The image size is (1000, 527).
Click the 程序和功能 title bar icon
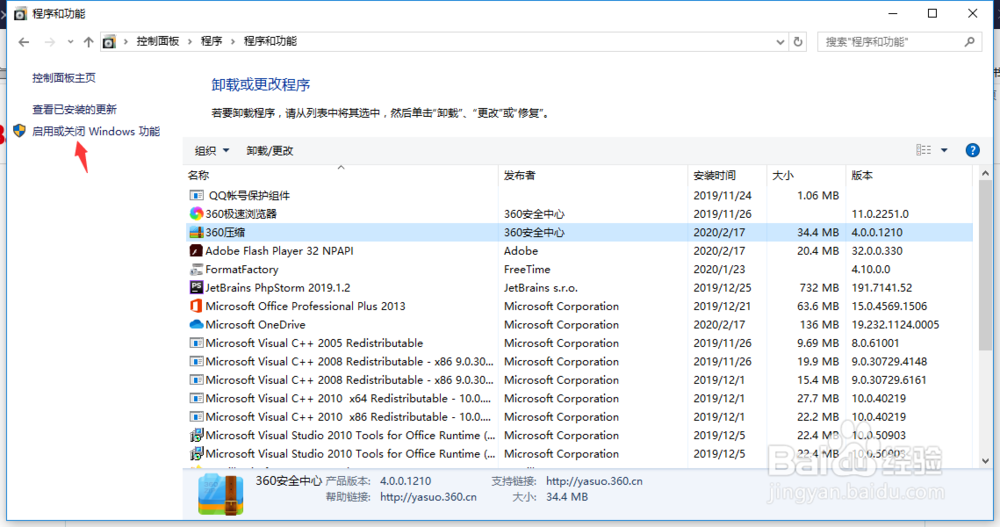pos(20,13)
